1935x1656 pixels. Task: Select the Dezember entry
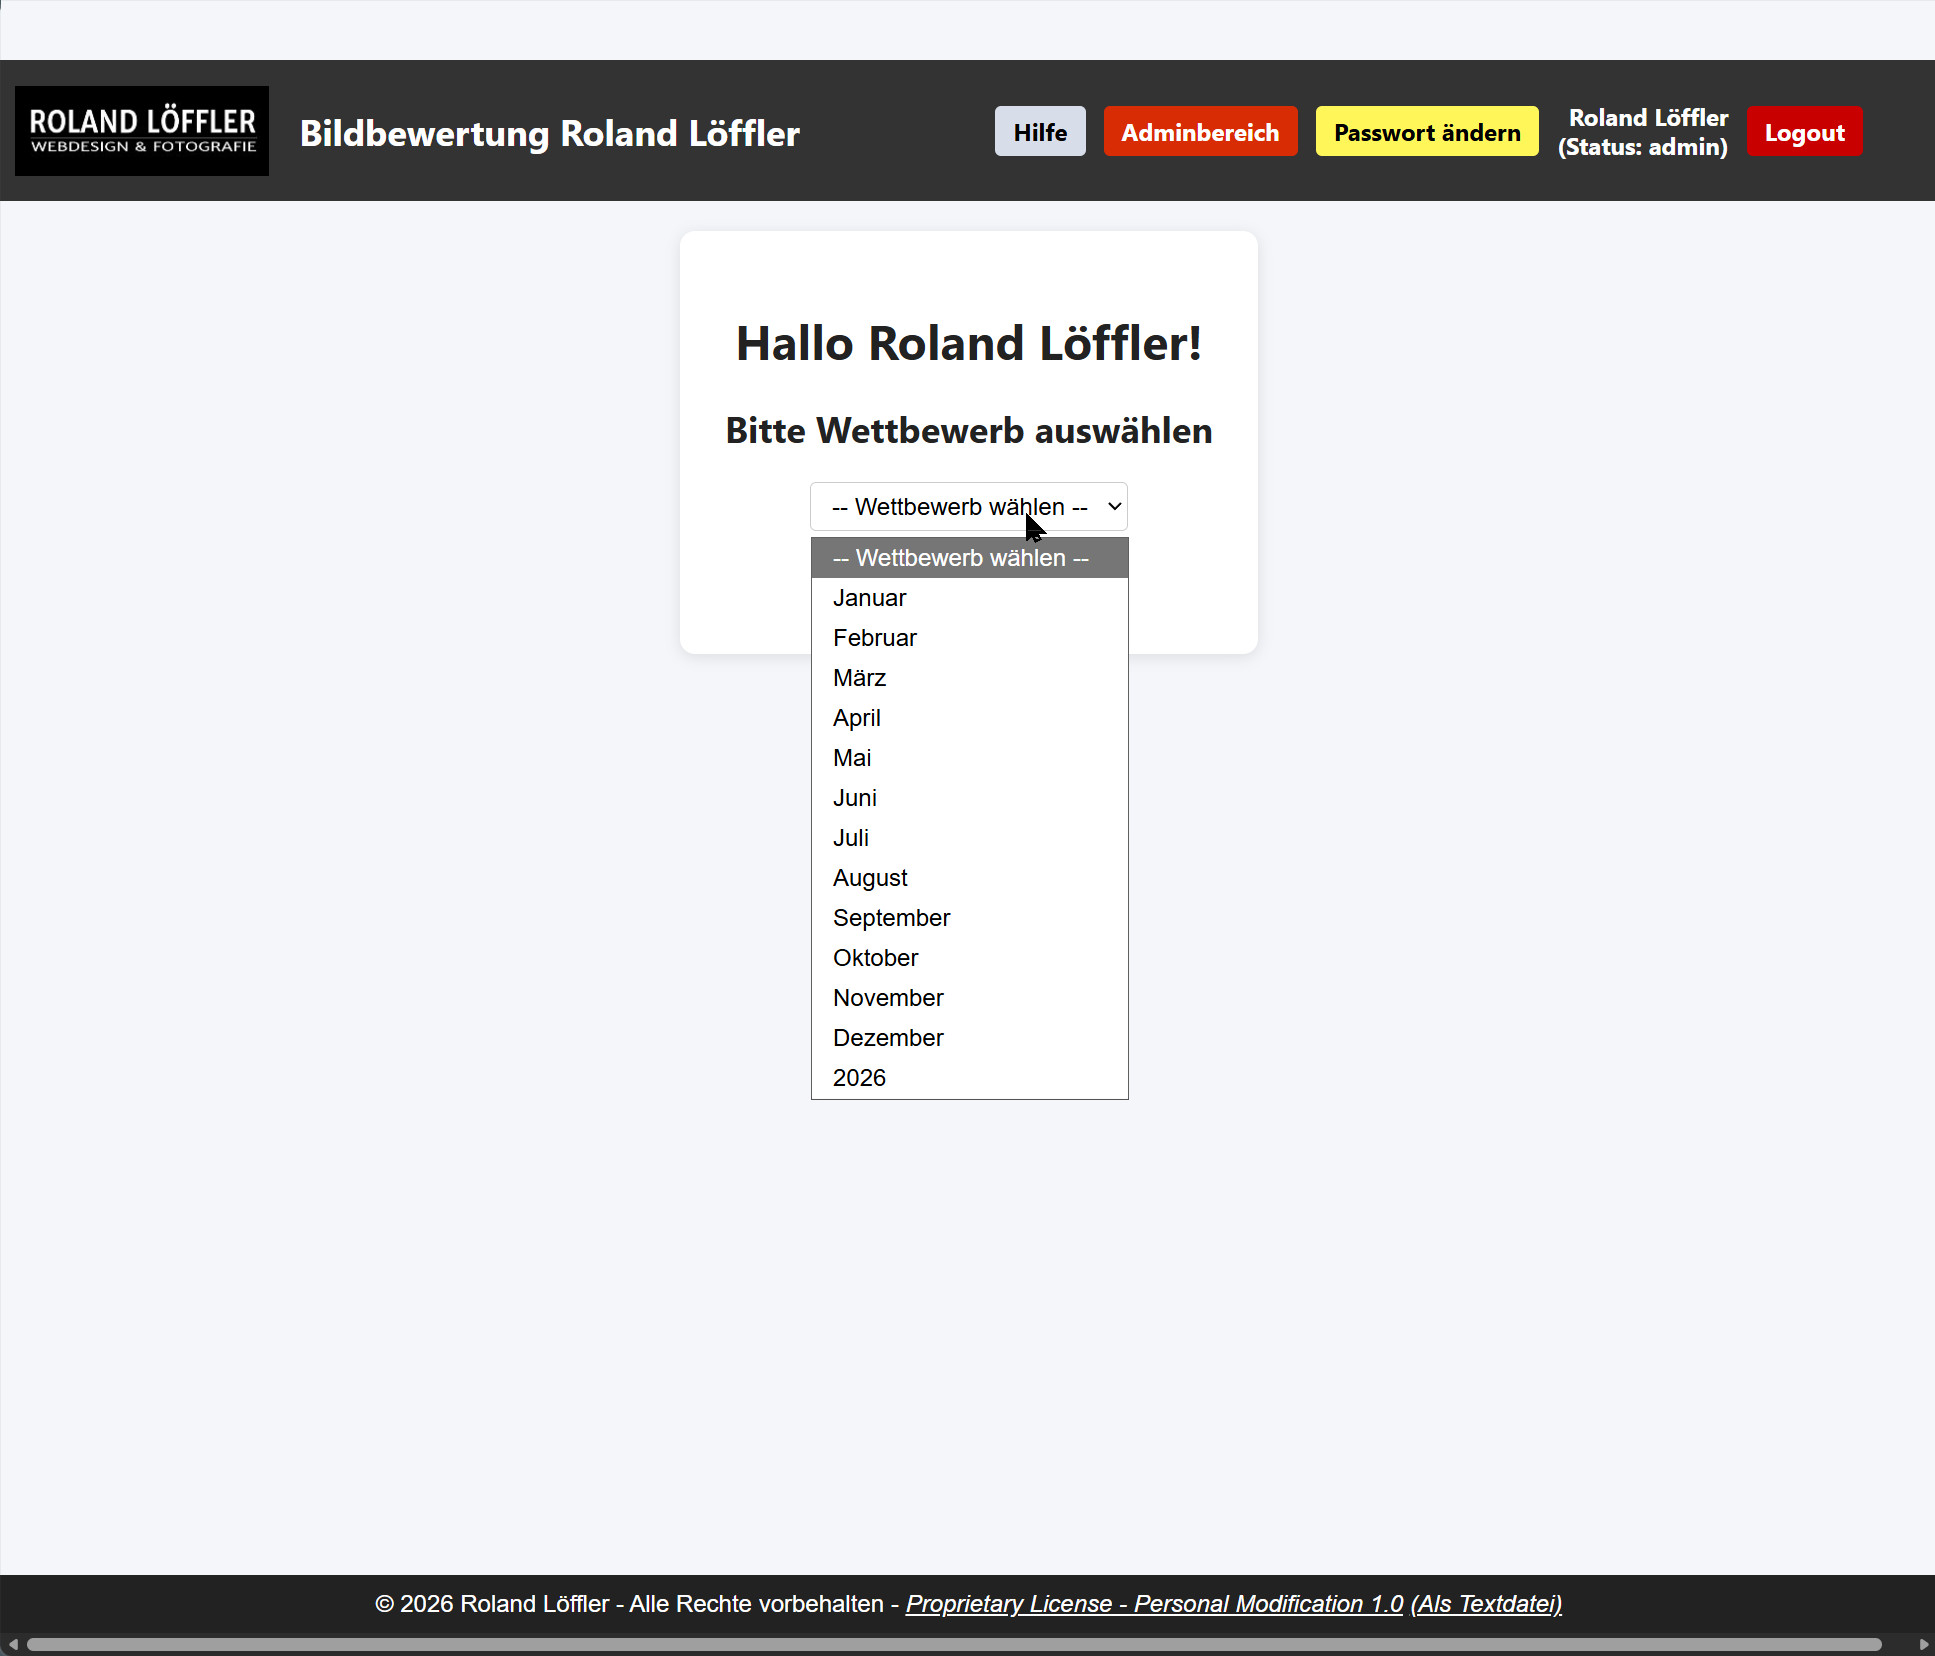(887, 1038)
